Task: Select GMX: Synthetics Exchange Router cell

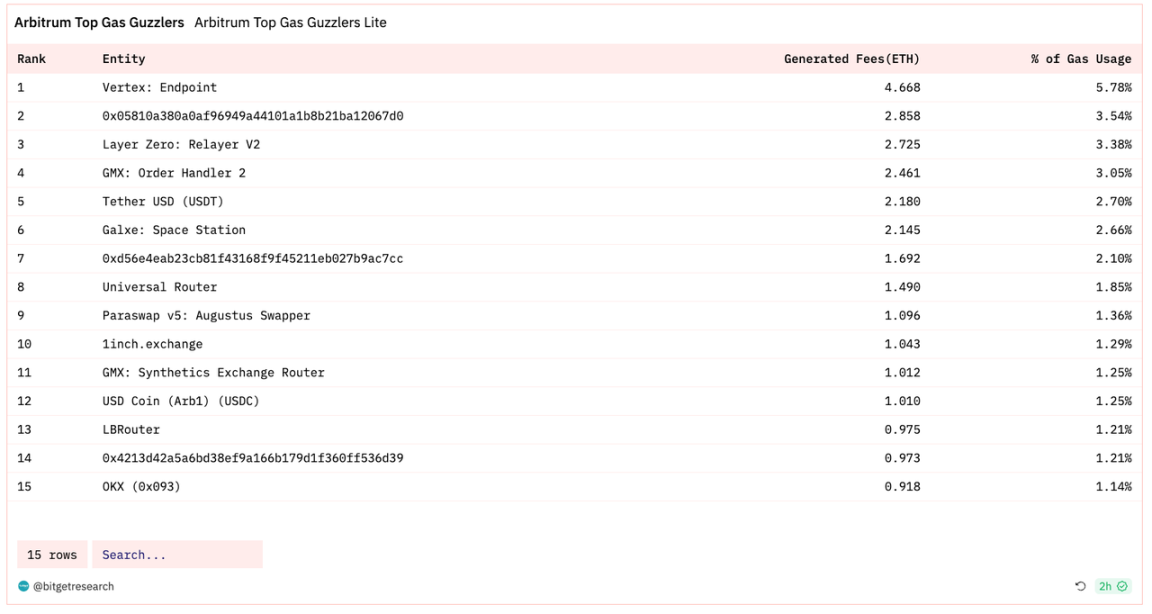Action: tap(213, 372)
